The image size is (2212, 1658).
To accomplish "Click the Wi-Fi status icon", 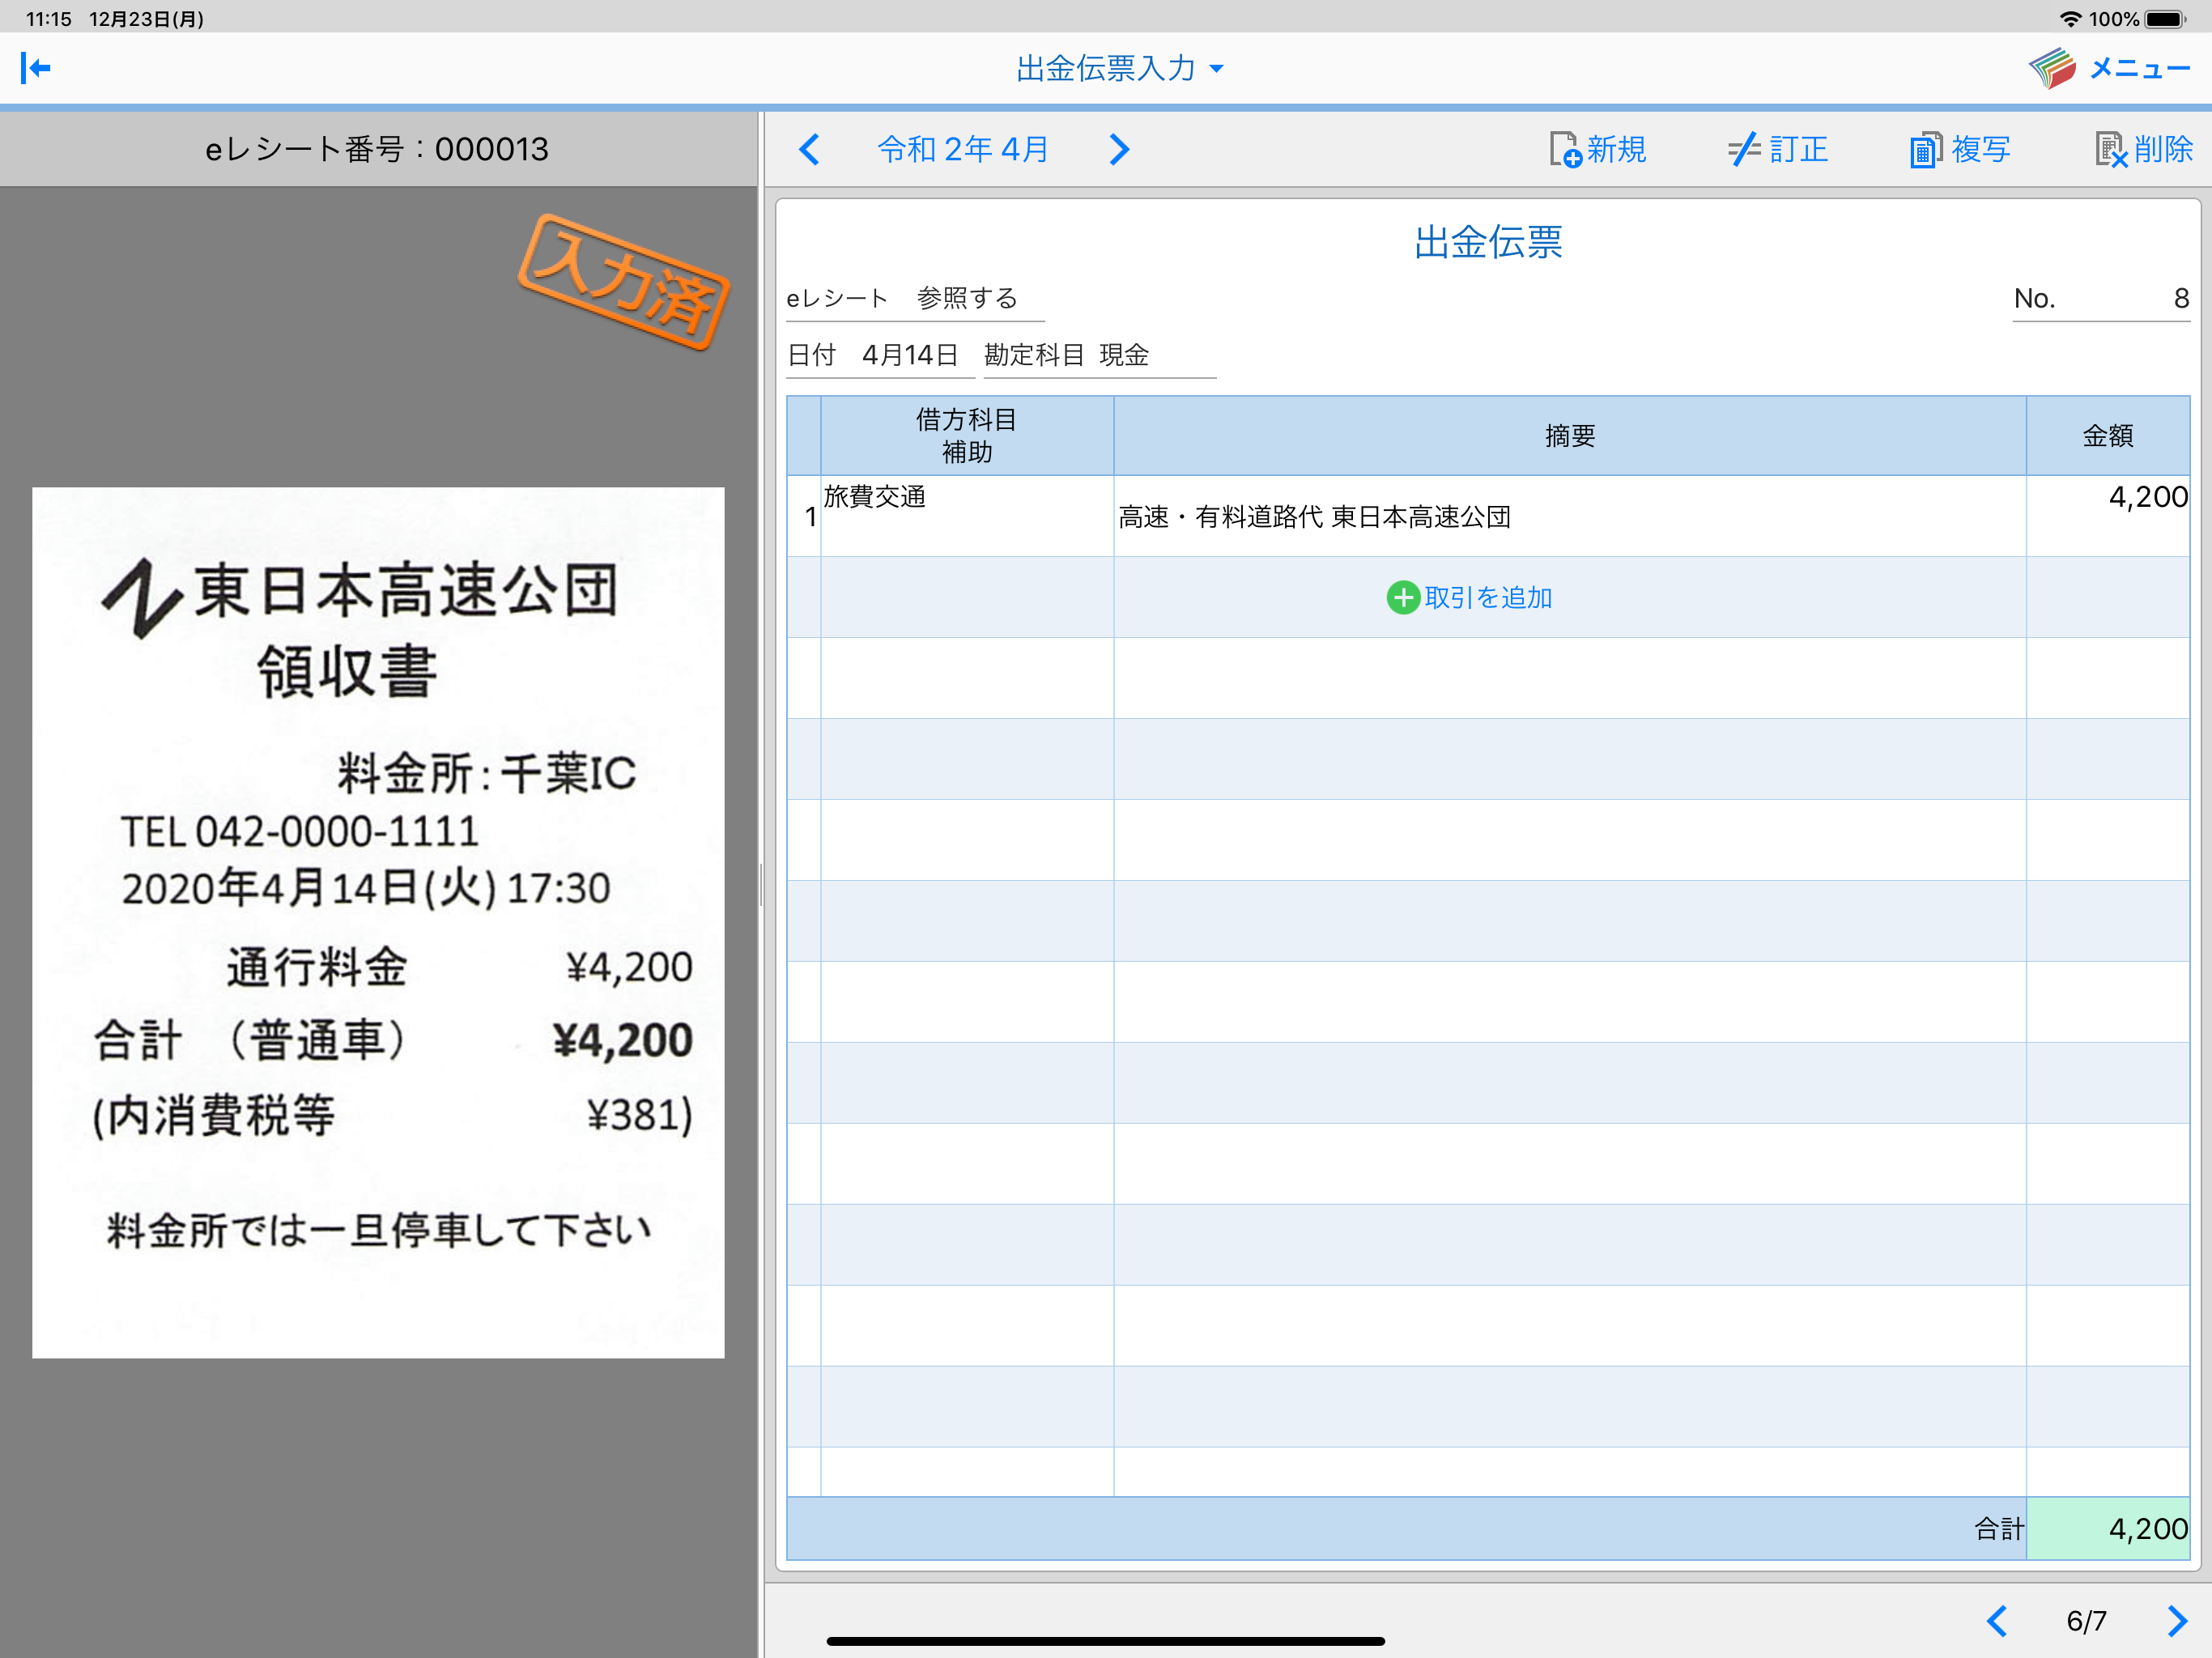I will (2071, 19).
